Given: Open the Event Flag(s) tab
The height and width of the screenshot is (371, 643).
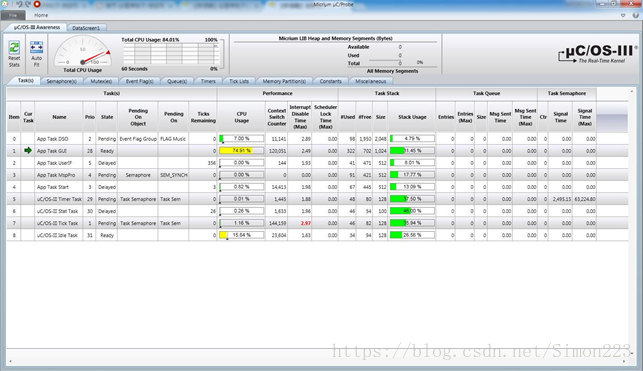Looking at the screenshot, I should pyautogui.click(x=139, y=81).
